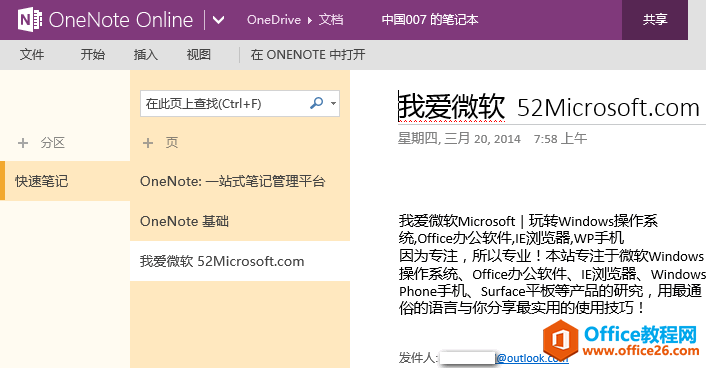Open the 文件 menu
Image resolution: width=706 pixels, height=368 pixels.
tap(32, 55)
